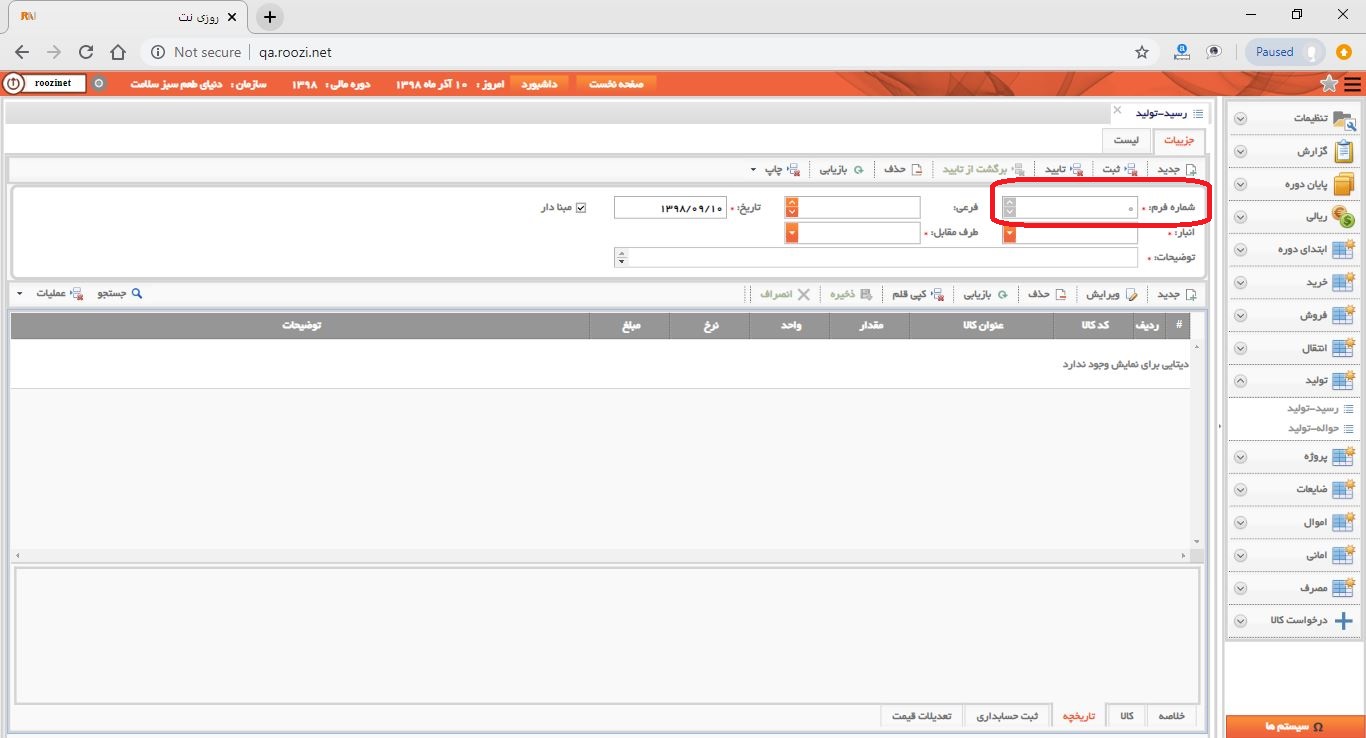Viewport: 1366px width, 738px height.
Task: Open the انبار warehouse dropdown arrow
Action: point(1009,234)
